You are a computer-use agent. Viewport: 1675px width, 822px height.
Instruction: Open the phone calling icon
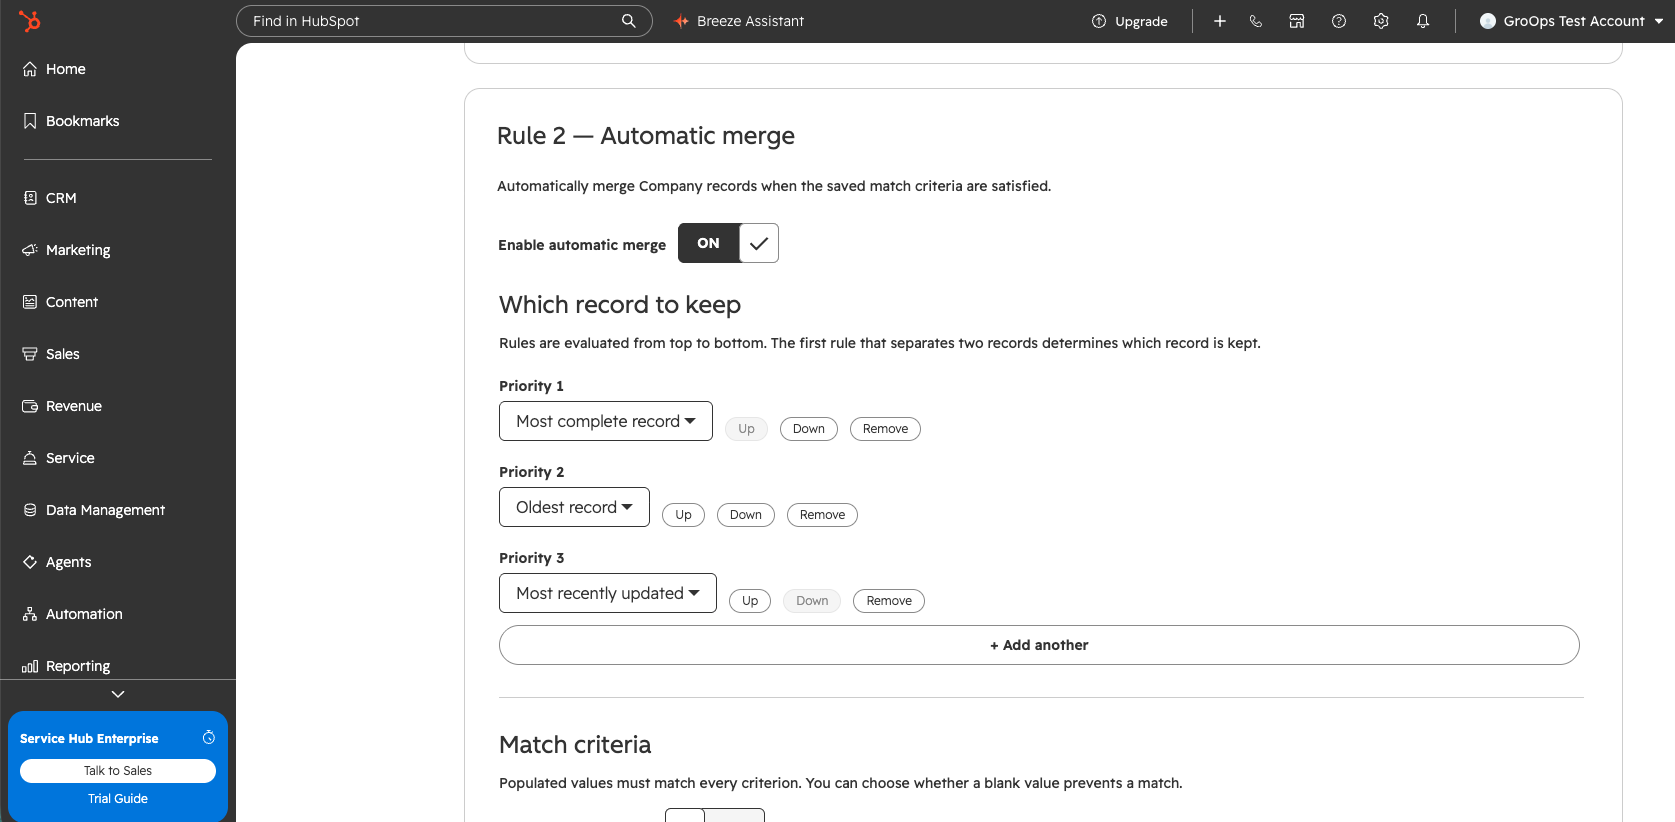(x=1256, y=21)
